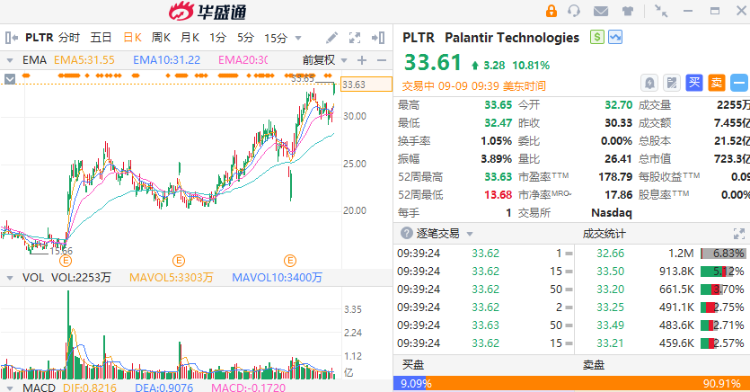Click the 52周最低 value 13.68
Image resolution: width=750 pixels, height=392 pixels.
(498, 195)
